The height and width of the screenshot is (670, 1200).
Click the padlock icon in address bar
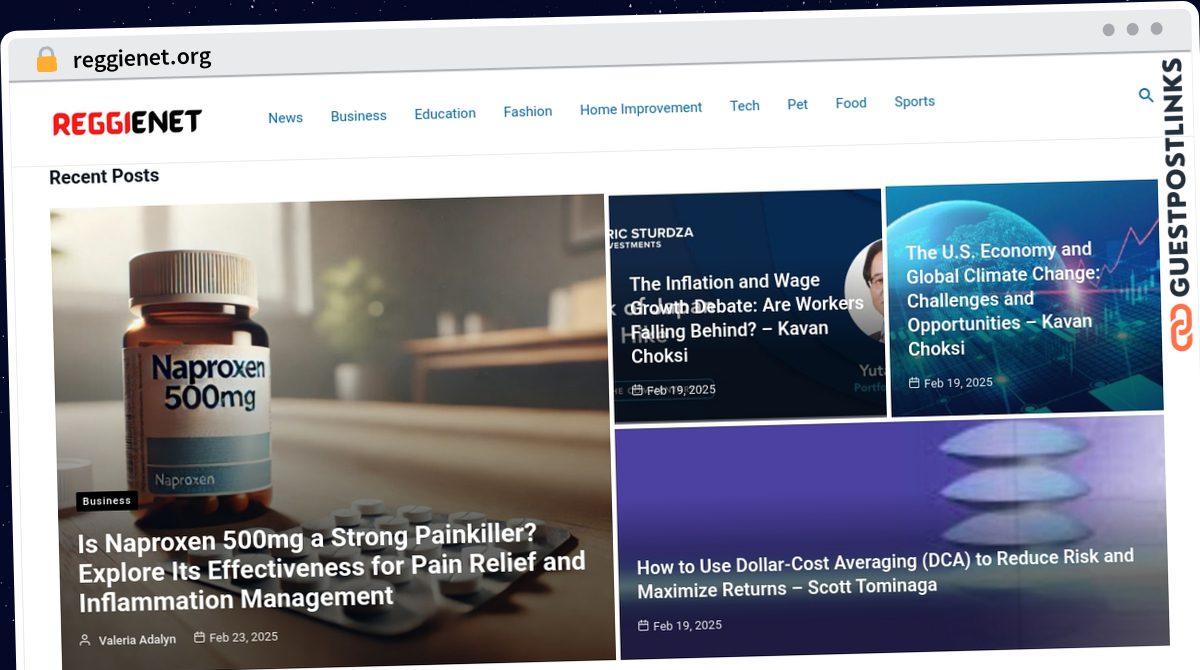pyautogui.click(x=46, y=59)
